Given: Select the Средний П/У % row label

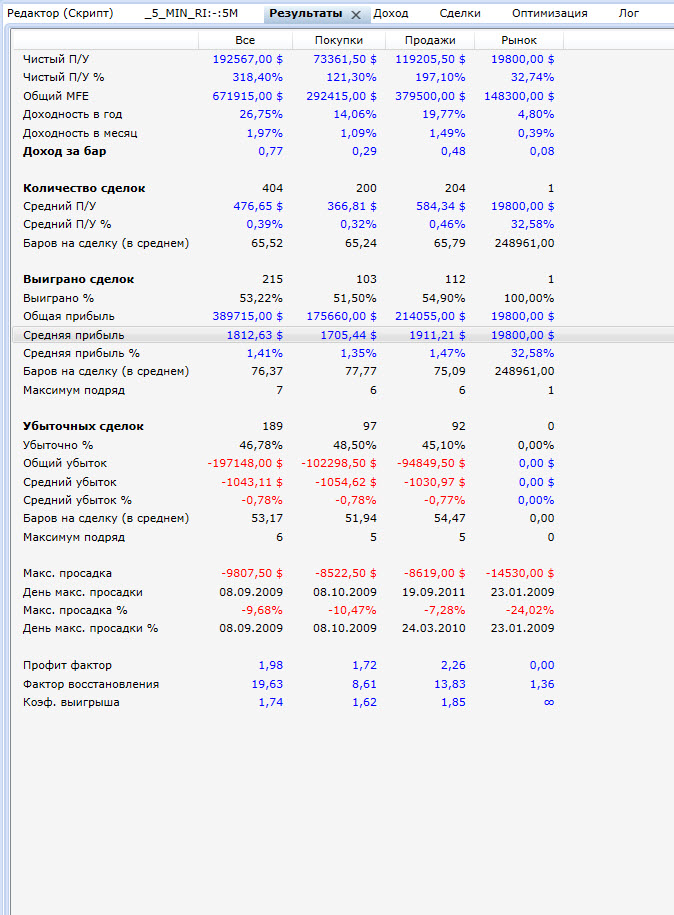Looking at the screenshot, I should (67, 224).
